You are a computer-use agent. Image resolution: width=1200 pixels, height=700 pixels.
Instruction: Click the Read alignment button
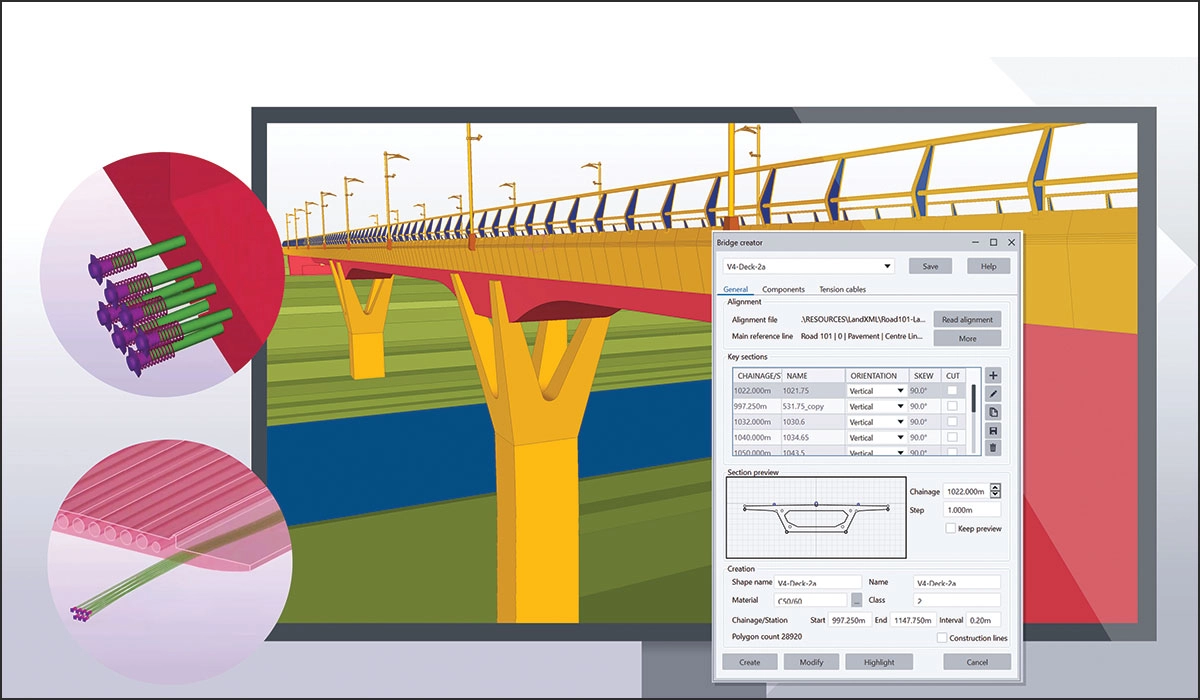pos(967,319)
